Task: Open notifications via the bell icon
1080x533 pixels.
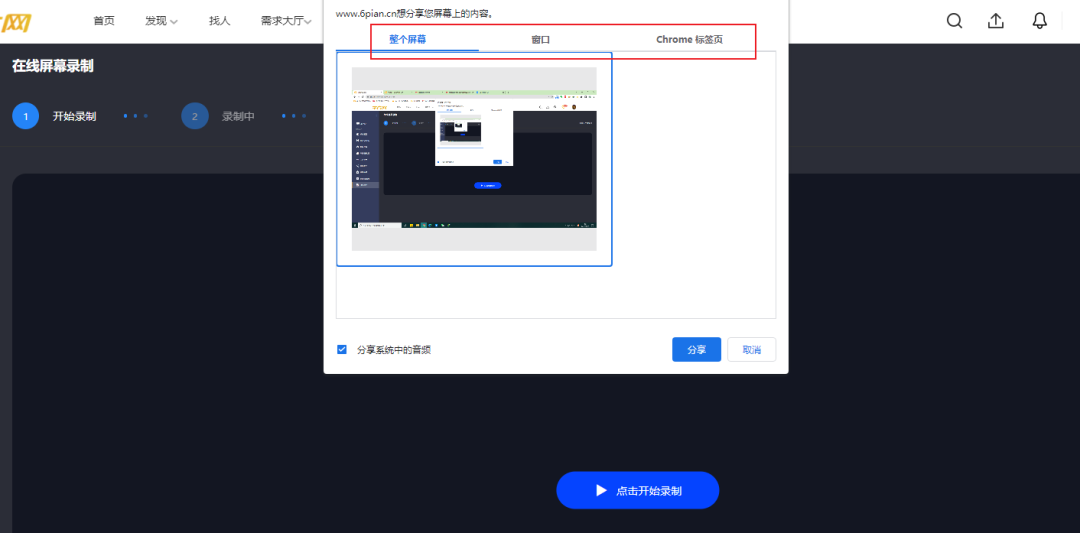Action: (1040, 21)
